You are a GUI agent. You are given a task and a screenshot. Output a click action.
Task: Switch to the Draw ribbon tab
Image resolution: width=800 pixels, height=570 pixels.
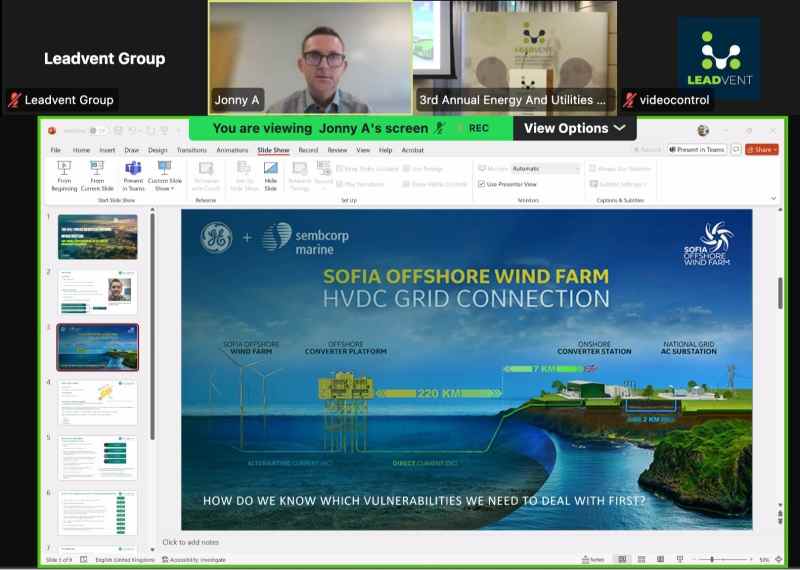coord(132,150)
